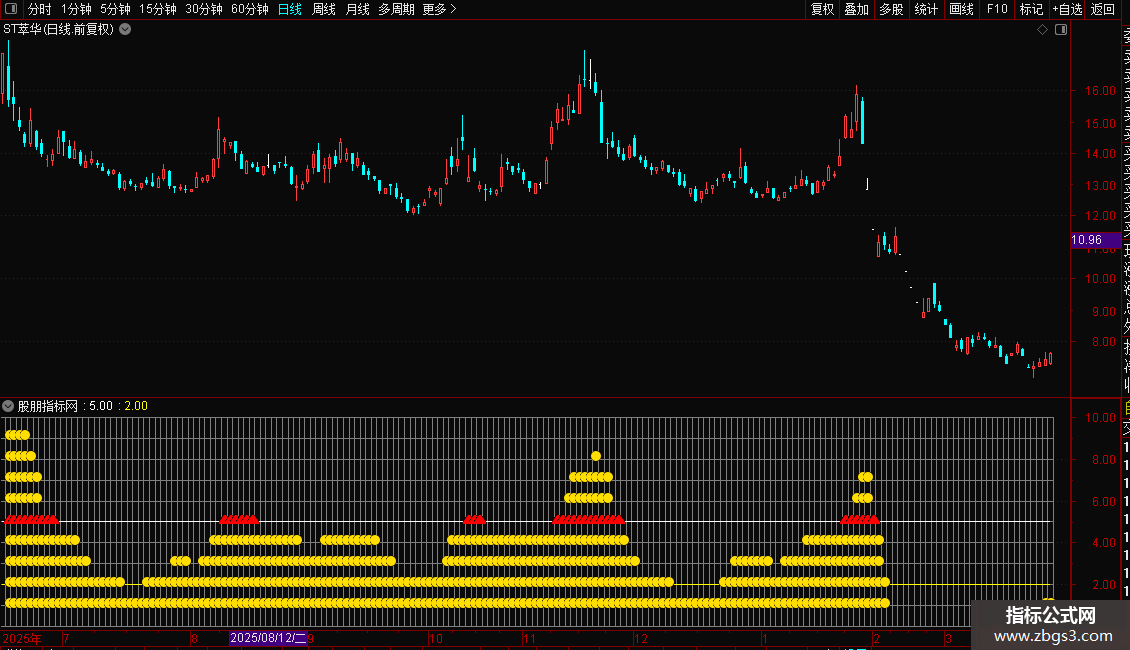The image size is (1130, 650).
Task: Select the 5分钟 period tab
Action: (115, 10)
